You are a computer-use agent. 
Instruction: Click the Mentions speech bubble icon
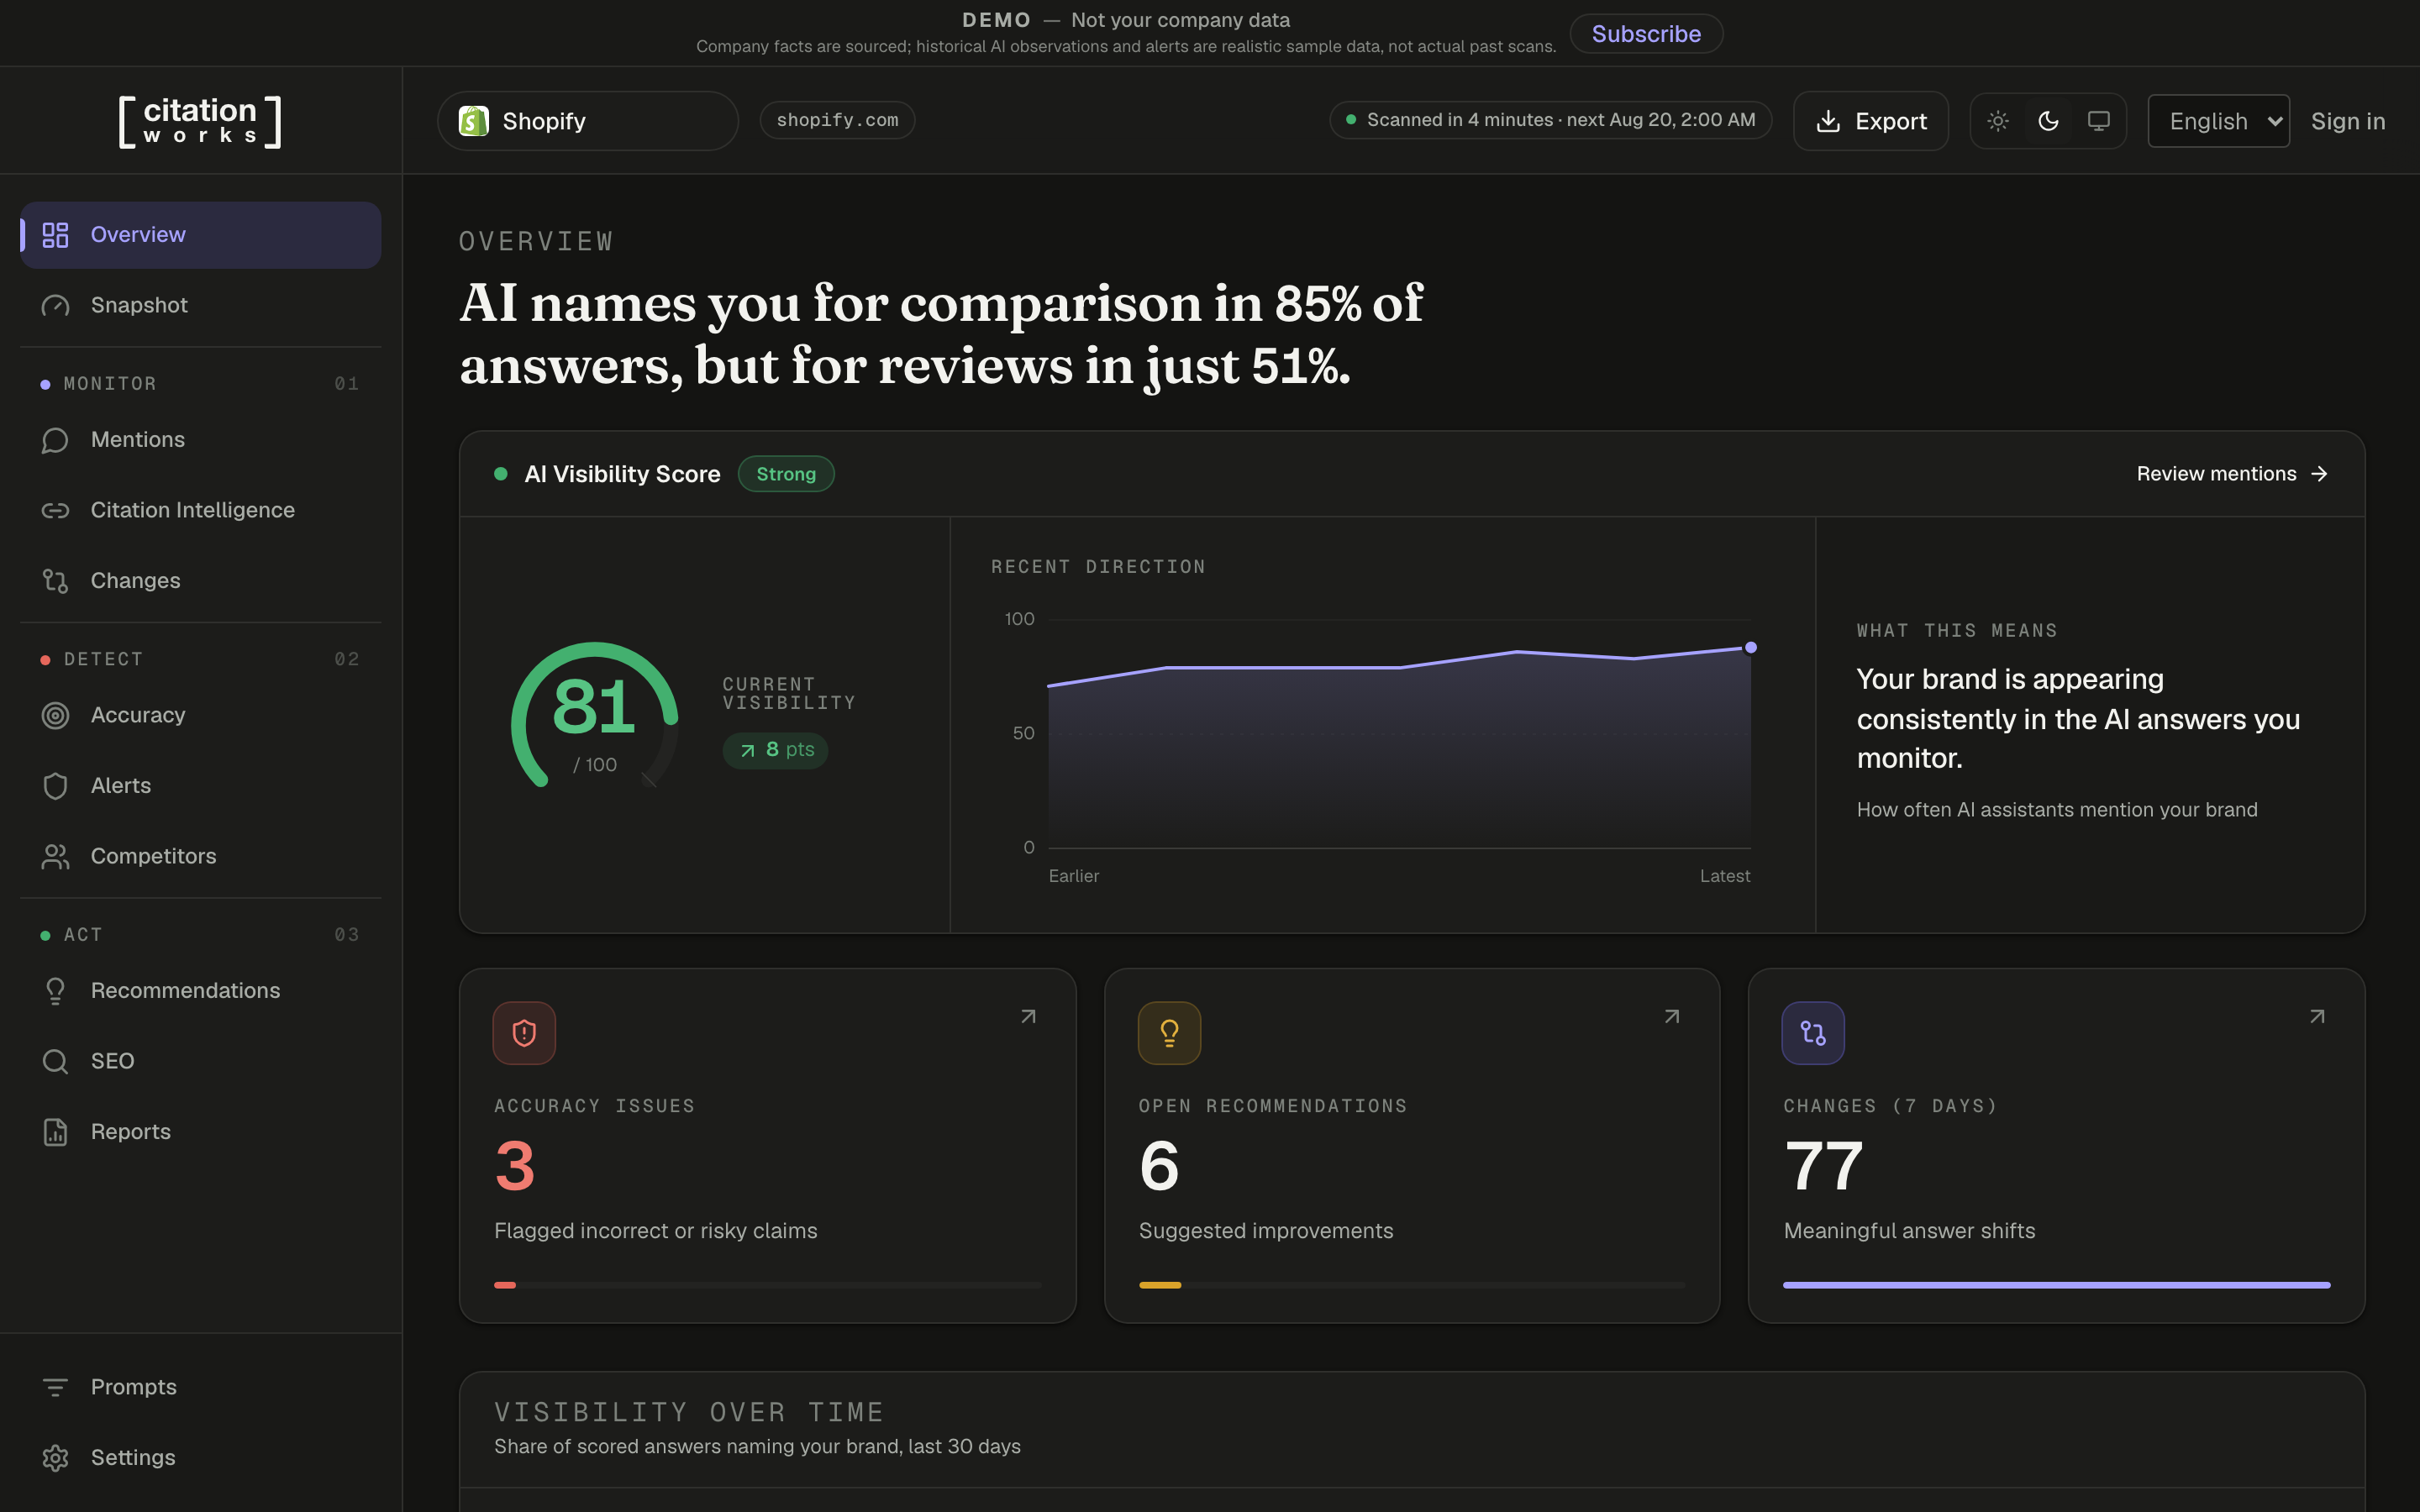(55, 440)
